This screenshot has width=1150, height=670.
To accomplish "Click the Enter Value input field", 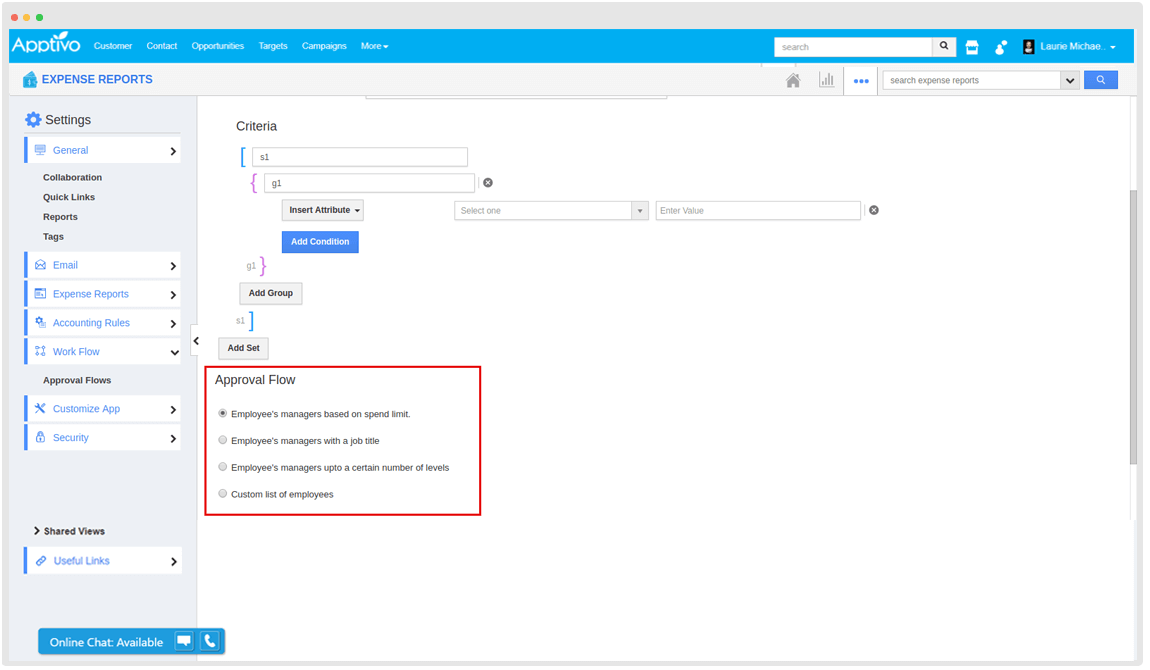I will pos(757,211).
